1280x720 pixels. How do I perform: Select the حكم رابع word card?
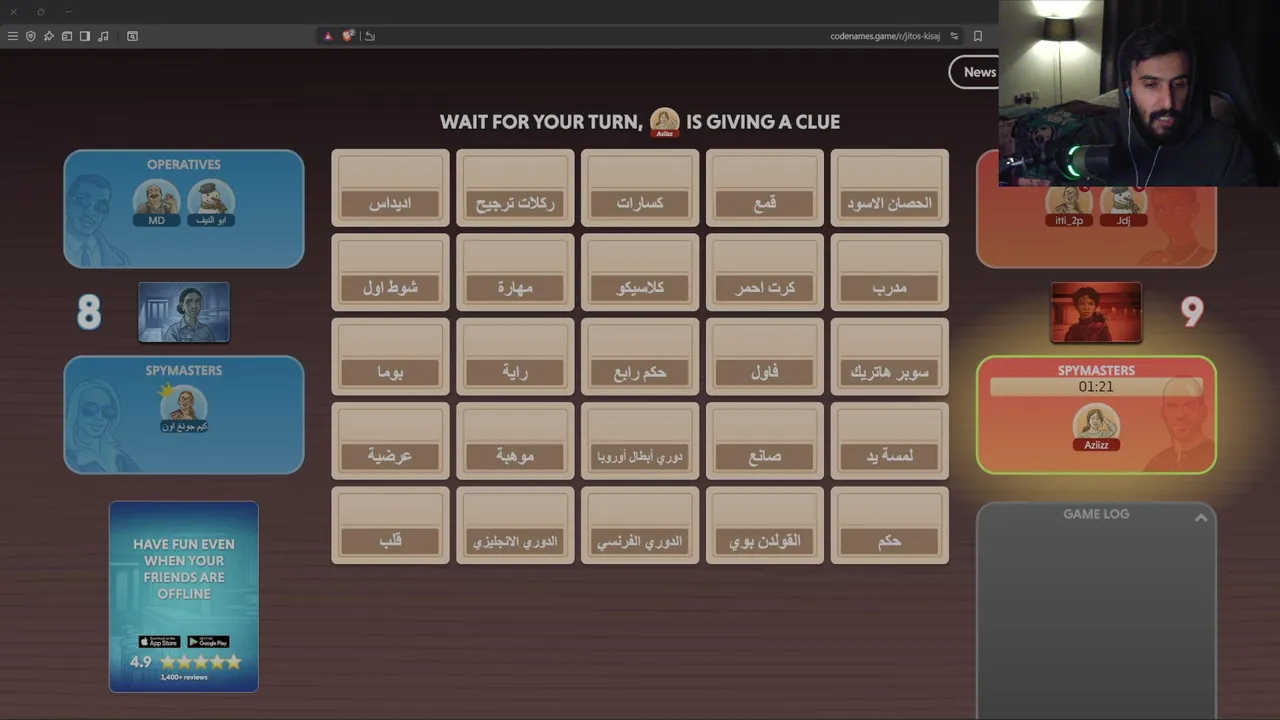pos(640,357)
